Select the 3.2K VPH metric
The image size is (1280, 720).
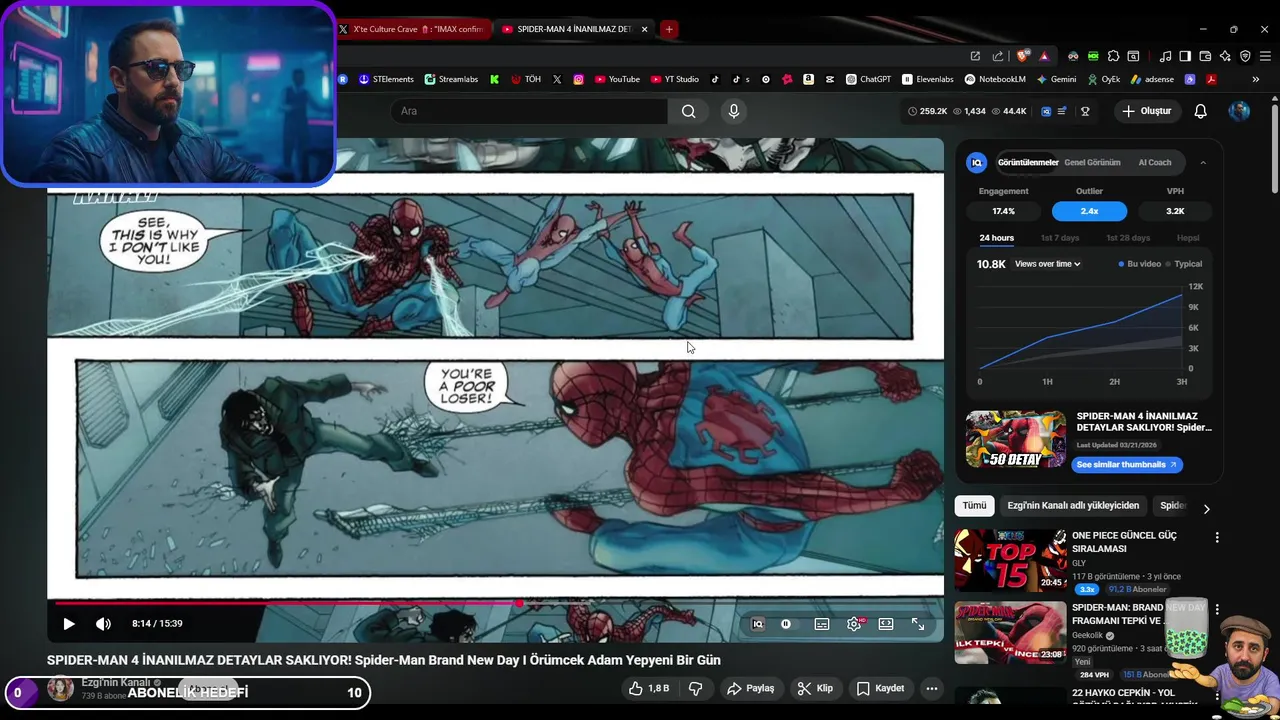tap(1175, 211)
